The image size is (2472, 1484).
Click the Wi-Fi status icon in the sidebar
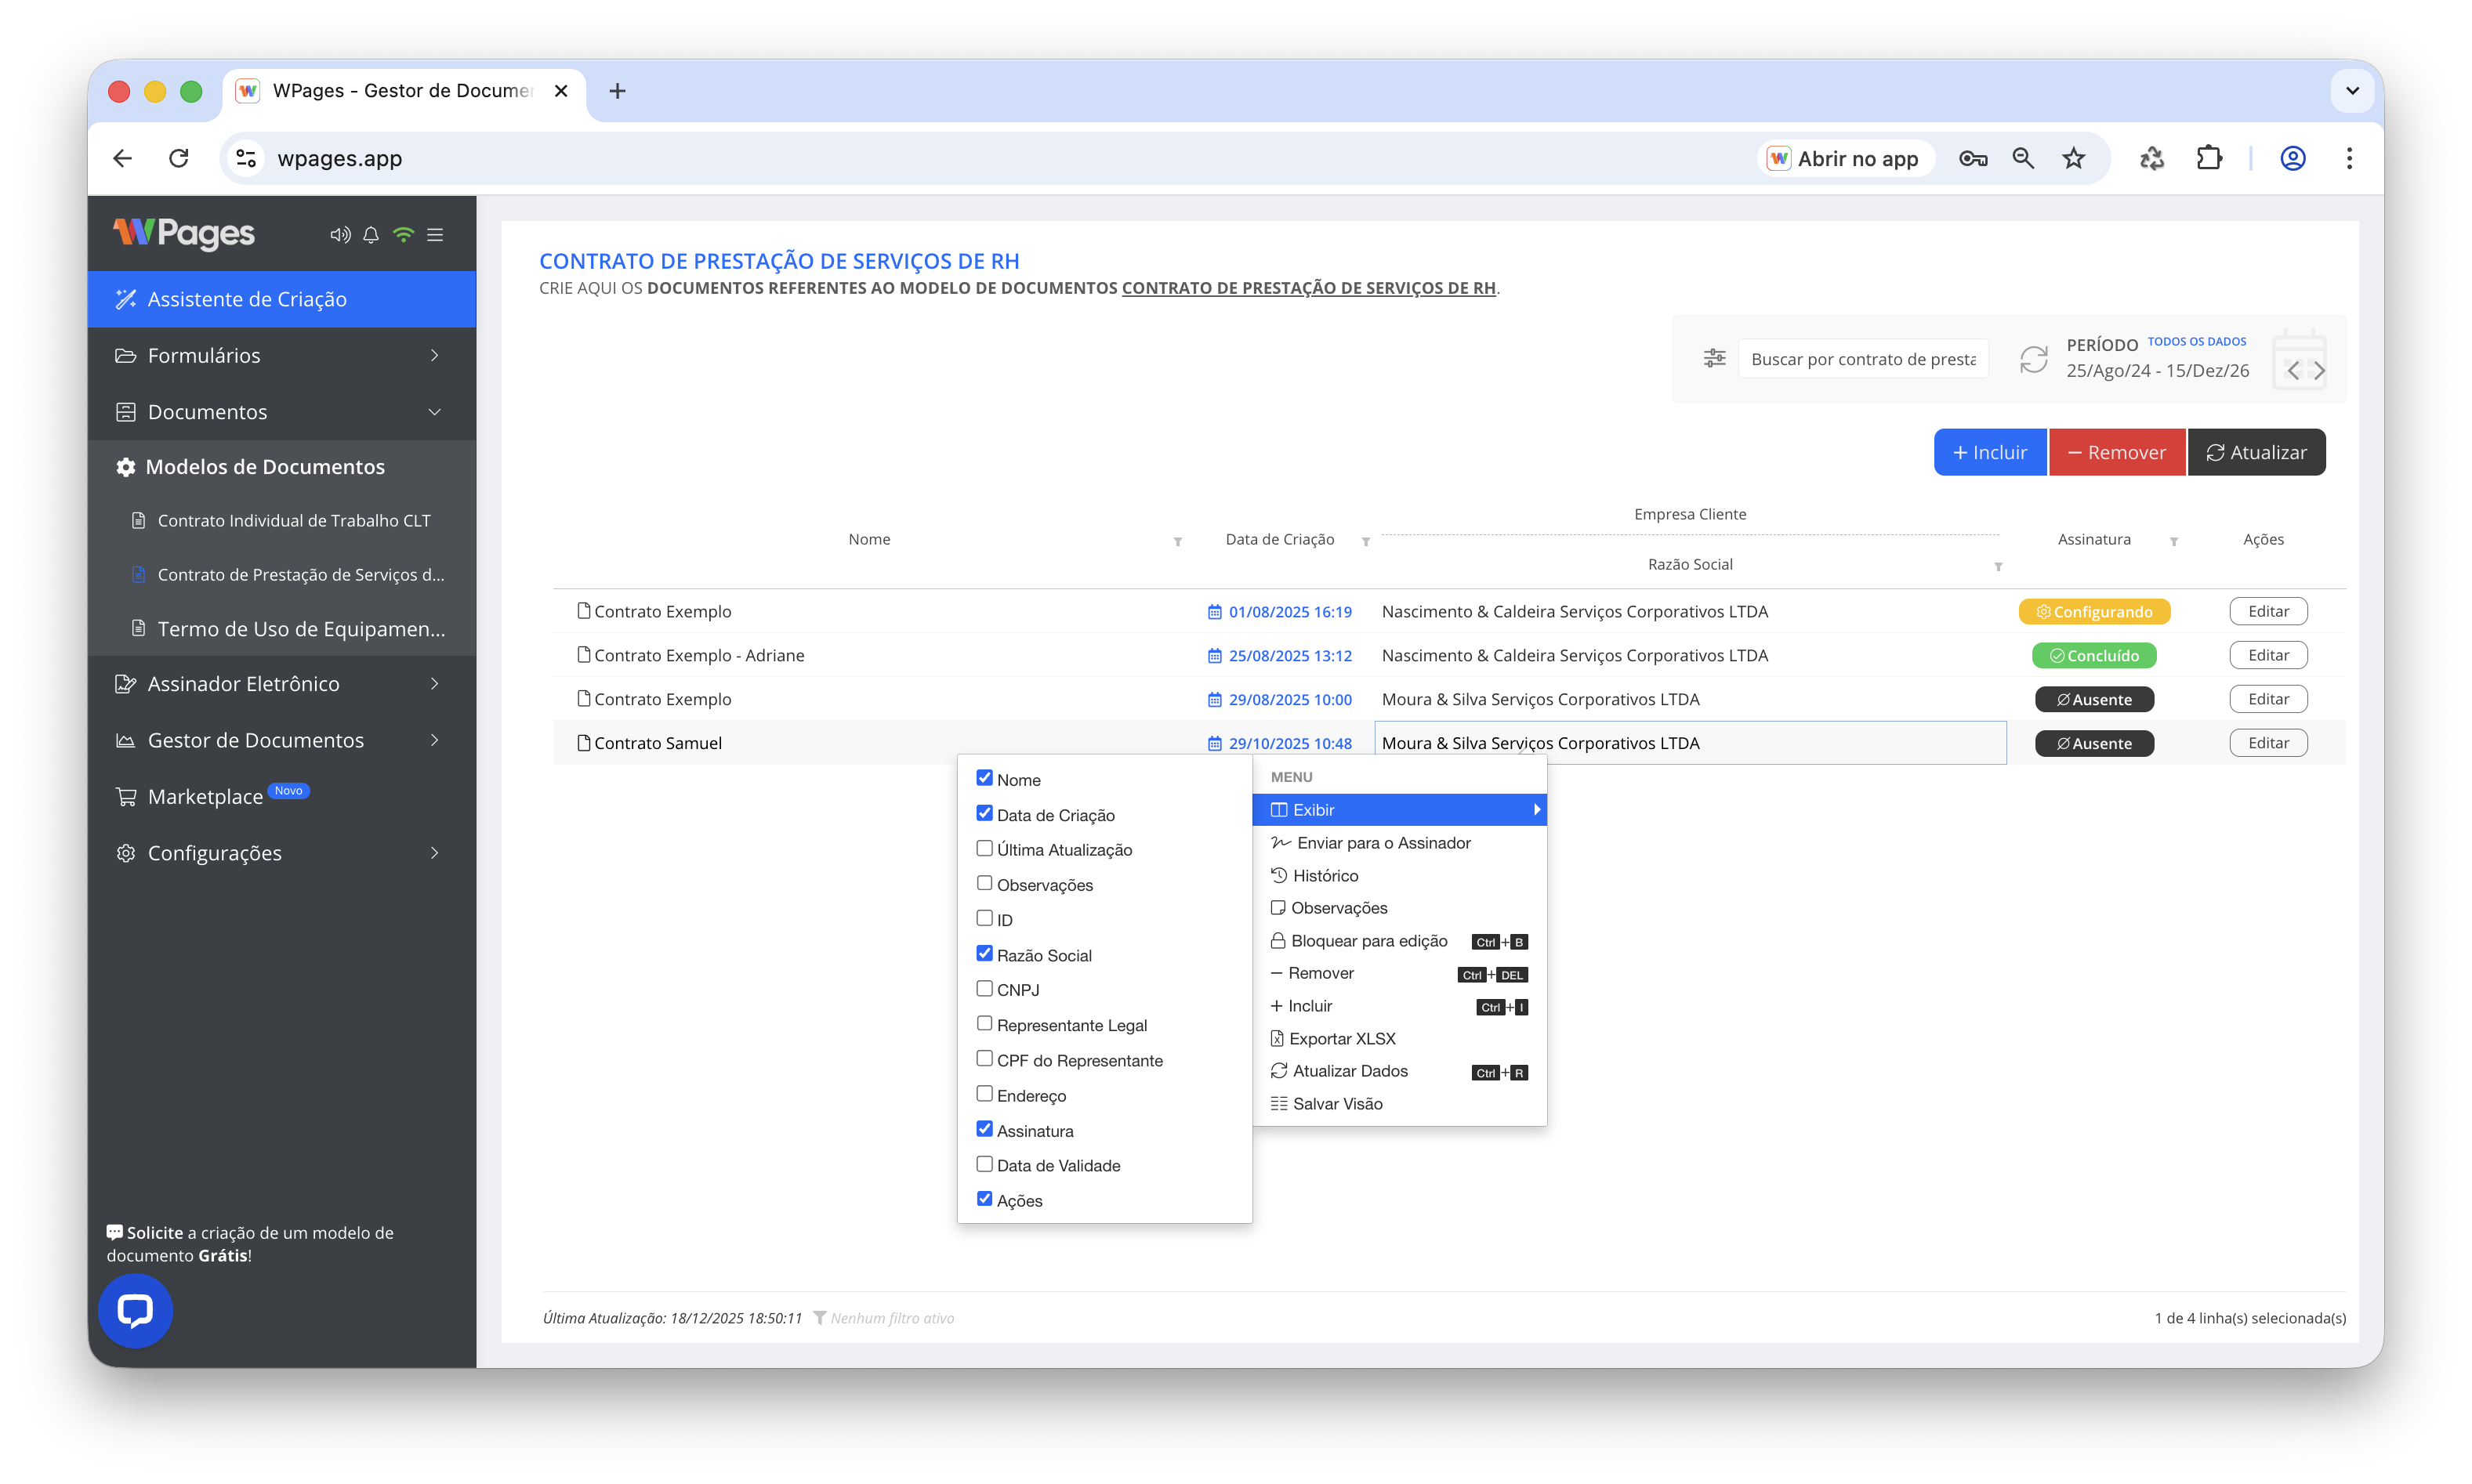pos(404,234)
